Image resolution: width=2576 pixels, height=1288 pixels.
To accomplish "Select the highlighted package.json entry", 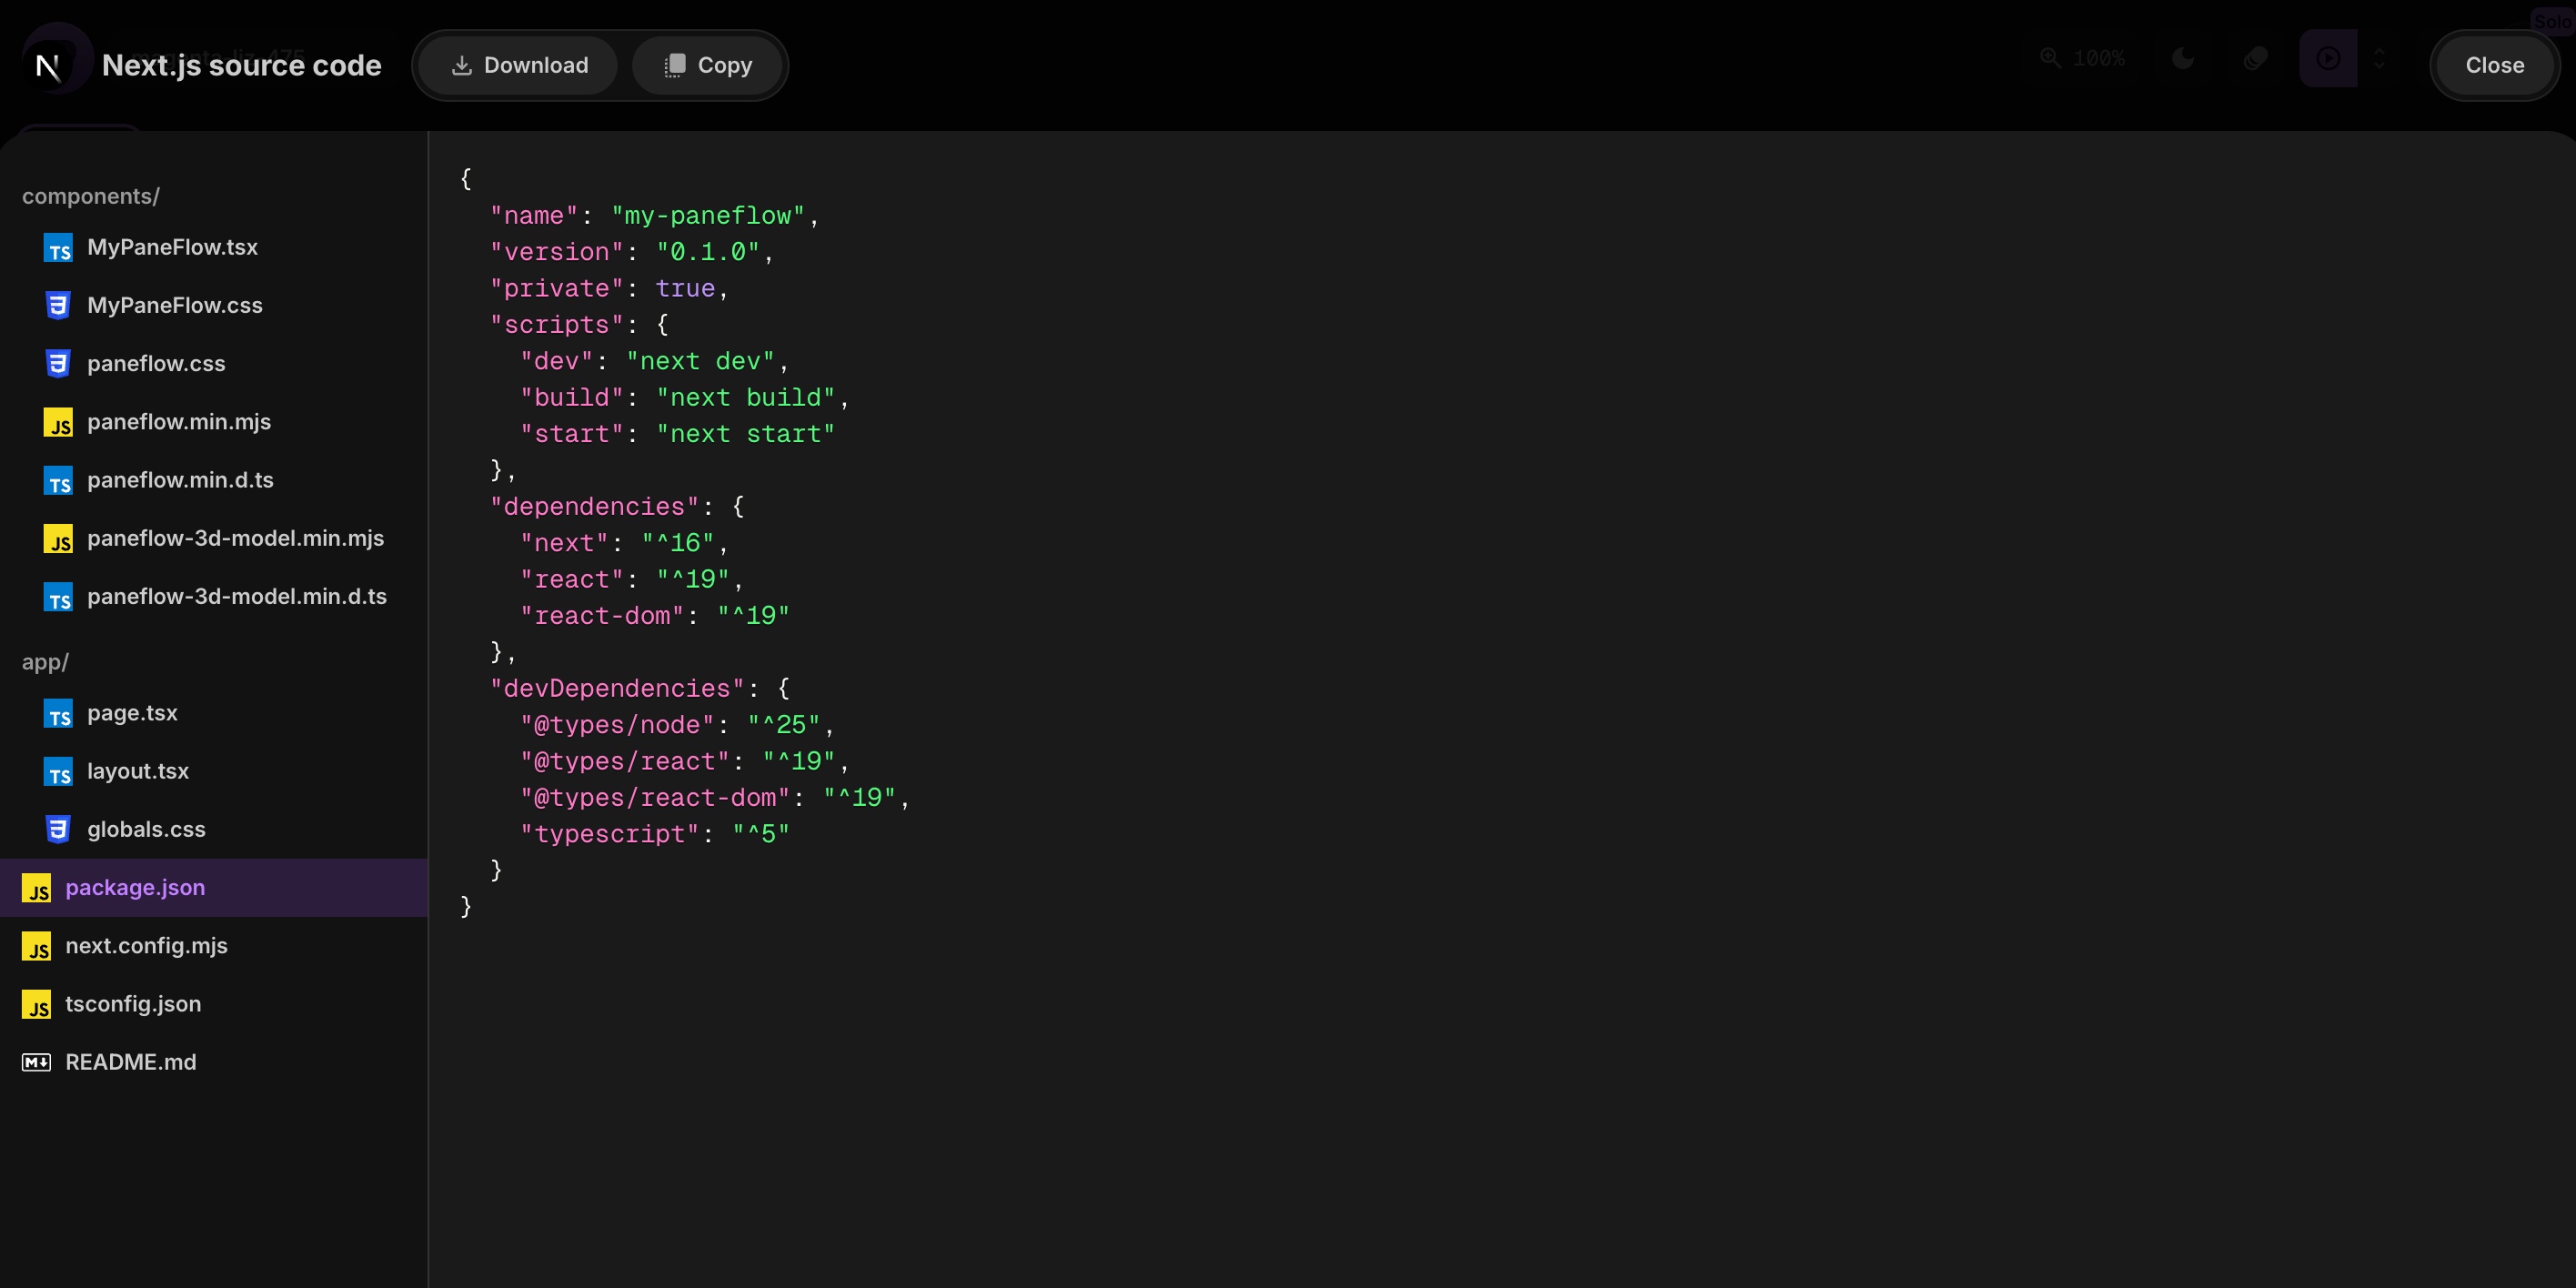I will pos(136,887).
